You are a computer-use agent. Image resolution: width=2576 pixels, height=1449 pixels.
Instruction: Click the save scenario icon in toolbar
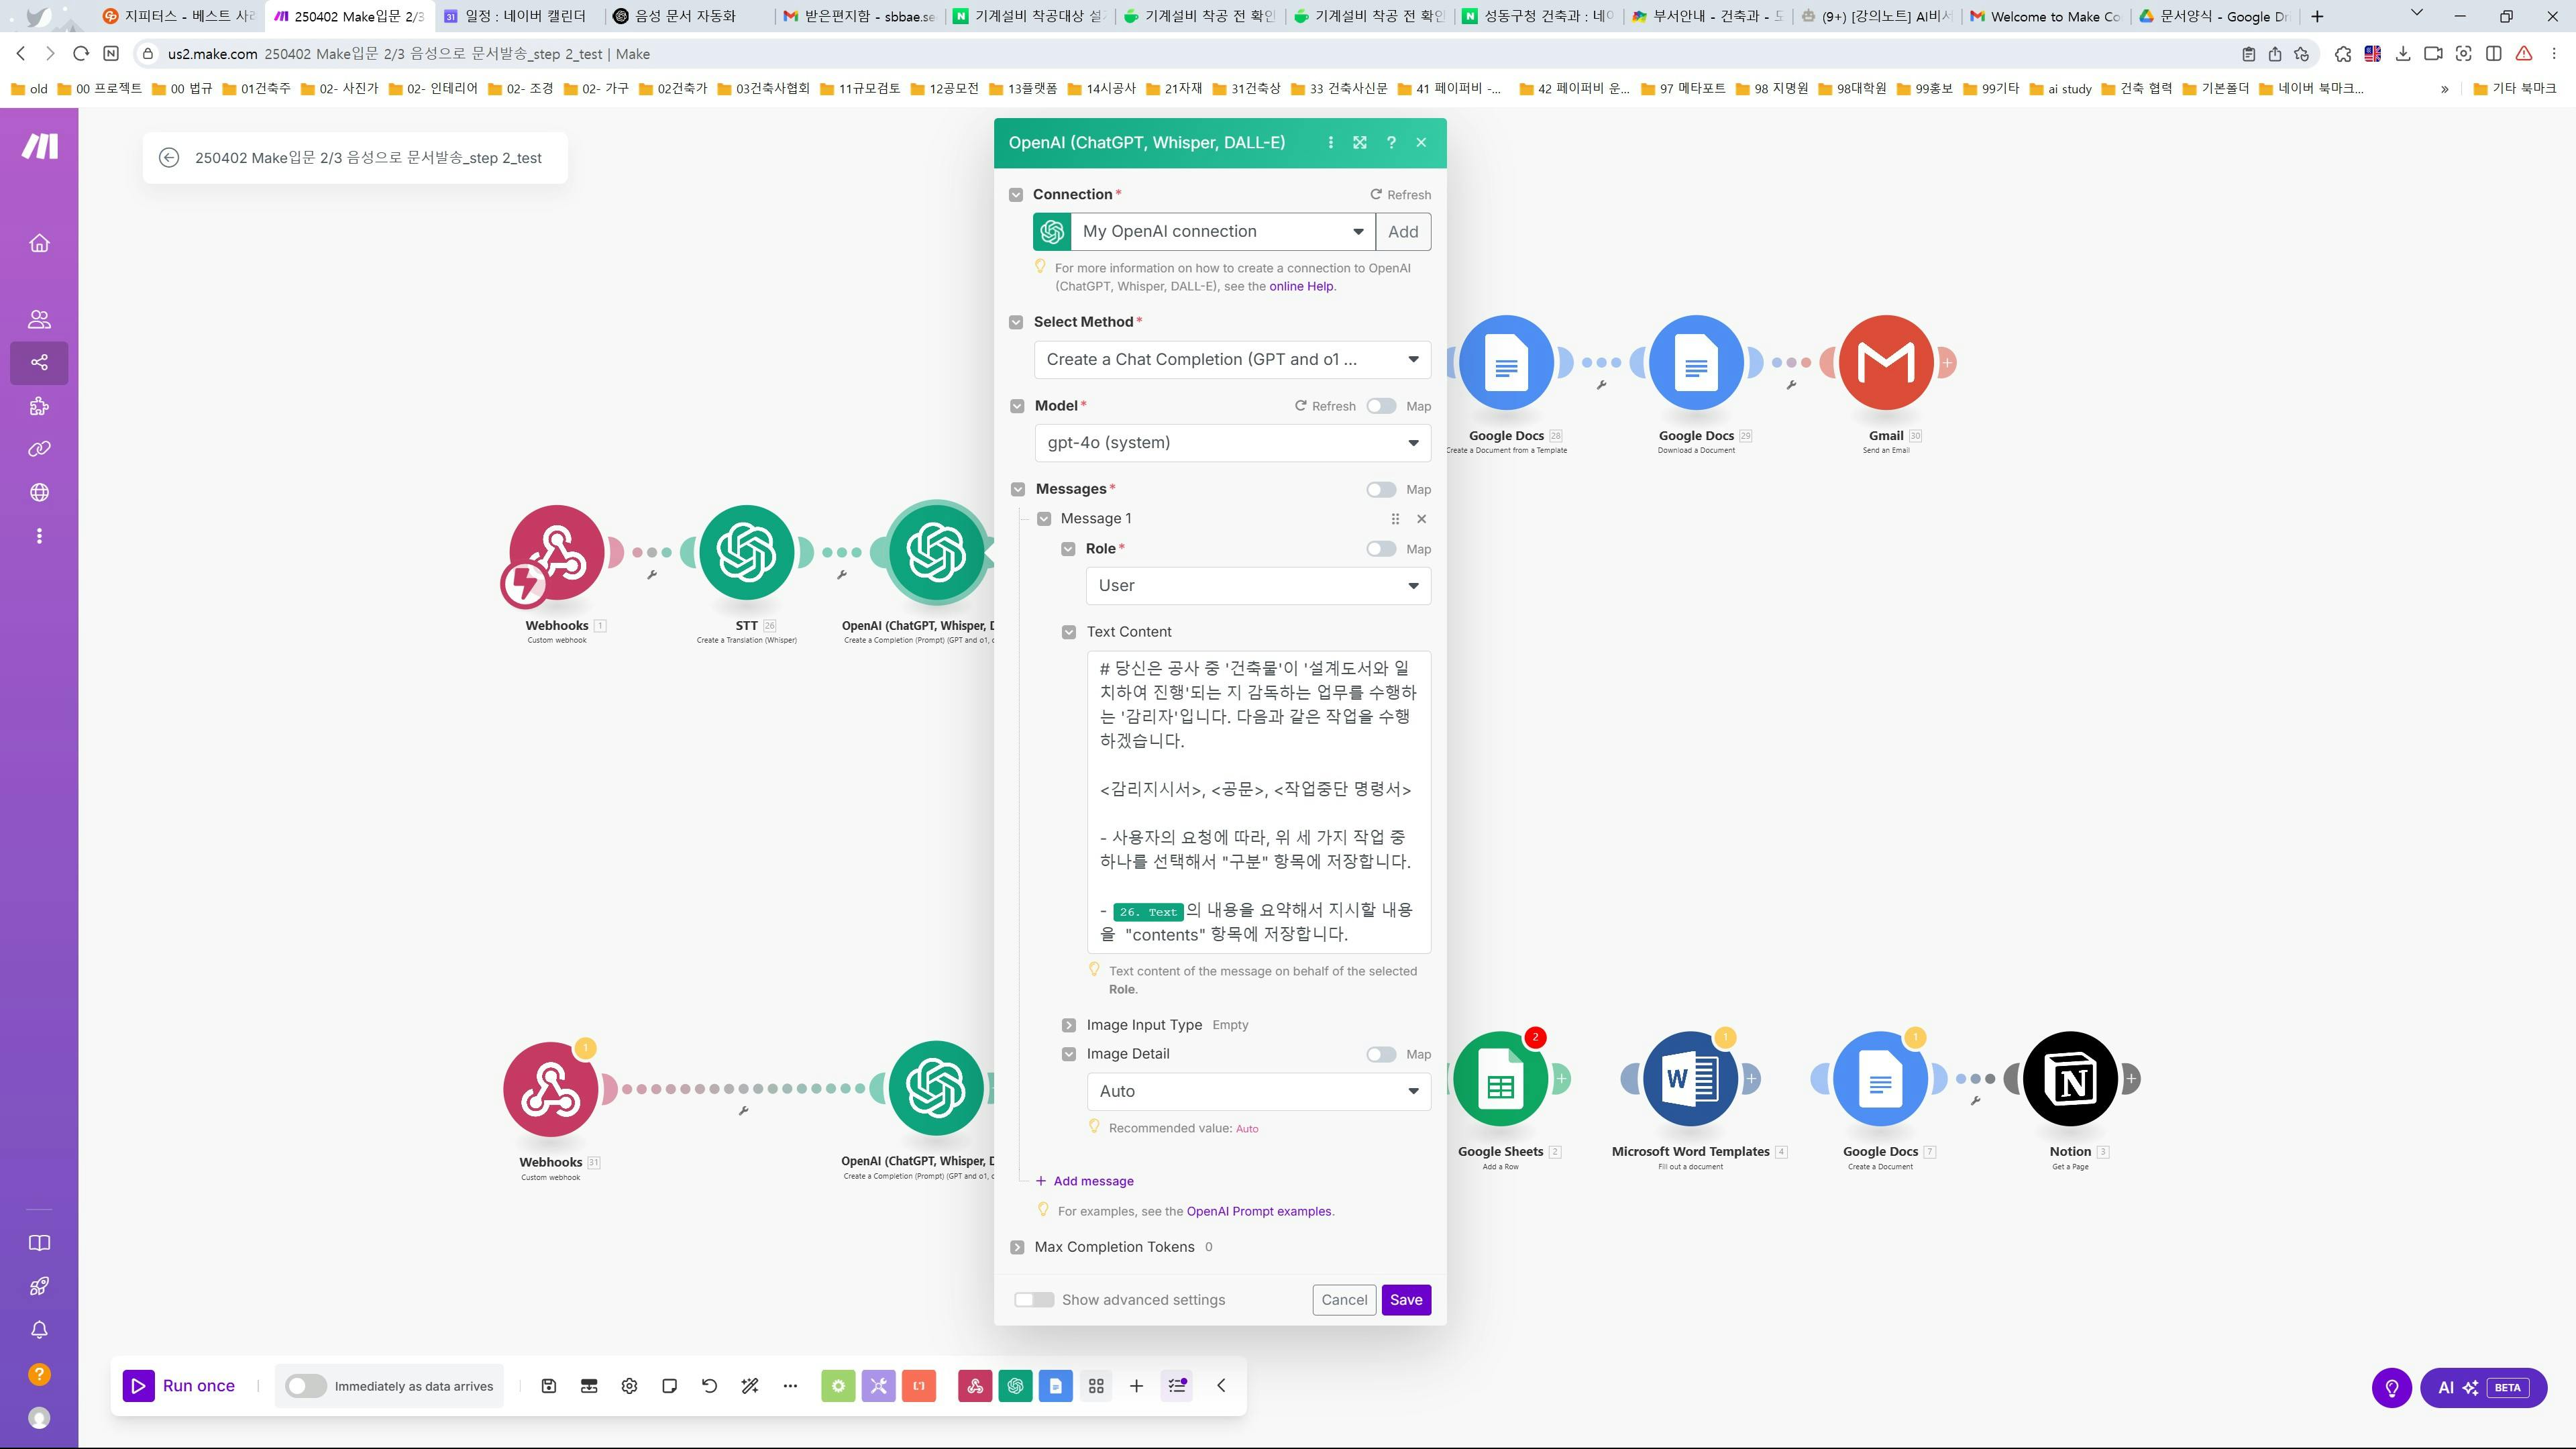click(x=548, y=1386)
